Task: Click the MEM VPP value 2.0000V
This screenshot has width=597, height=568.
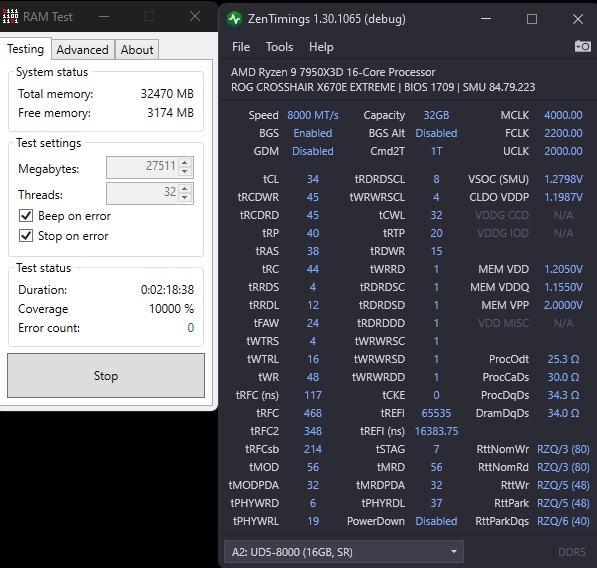Action: click(x=563, y=305)
